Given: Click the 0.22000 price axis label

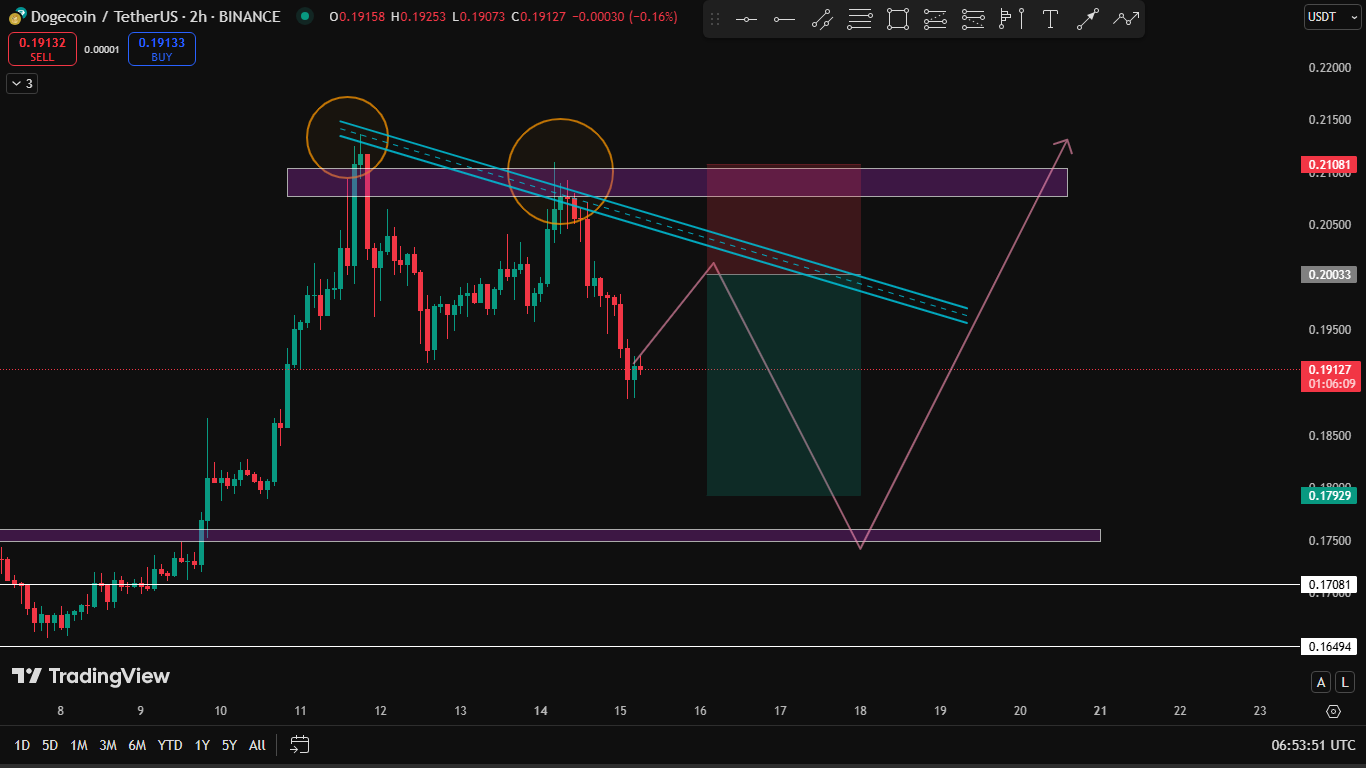Looking at the screenshot, I should (x=1328, y=68).
